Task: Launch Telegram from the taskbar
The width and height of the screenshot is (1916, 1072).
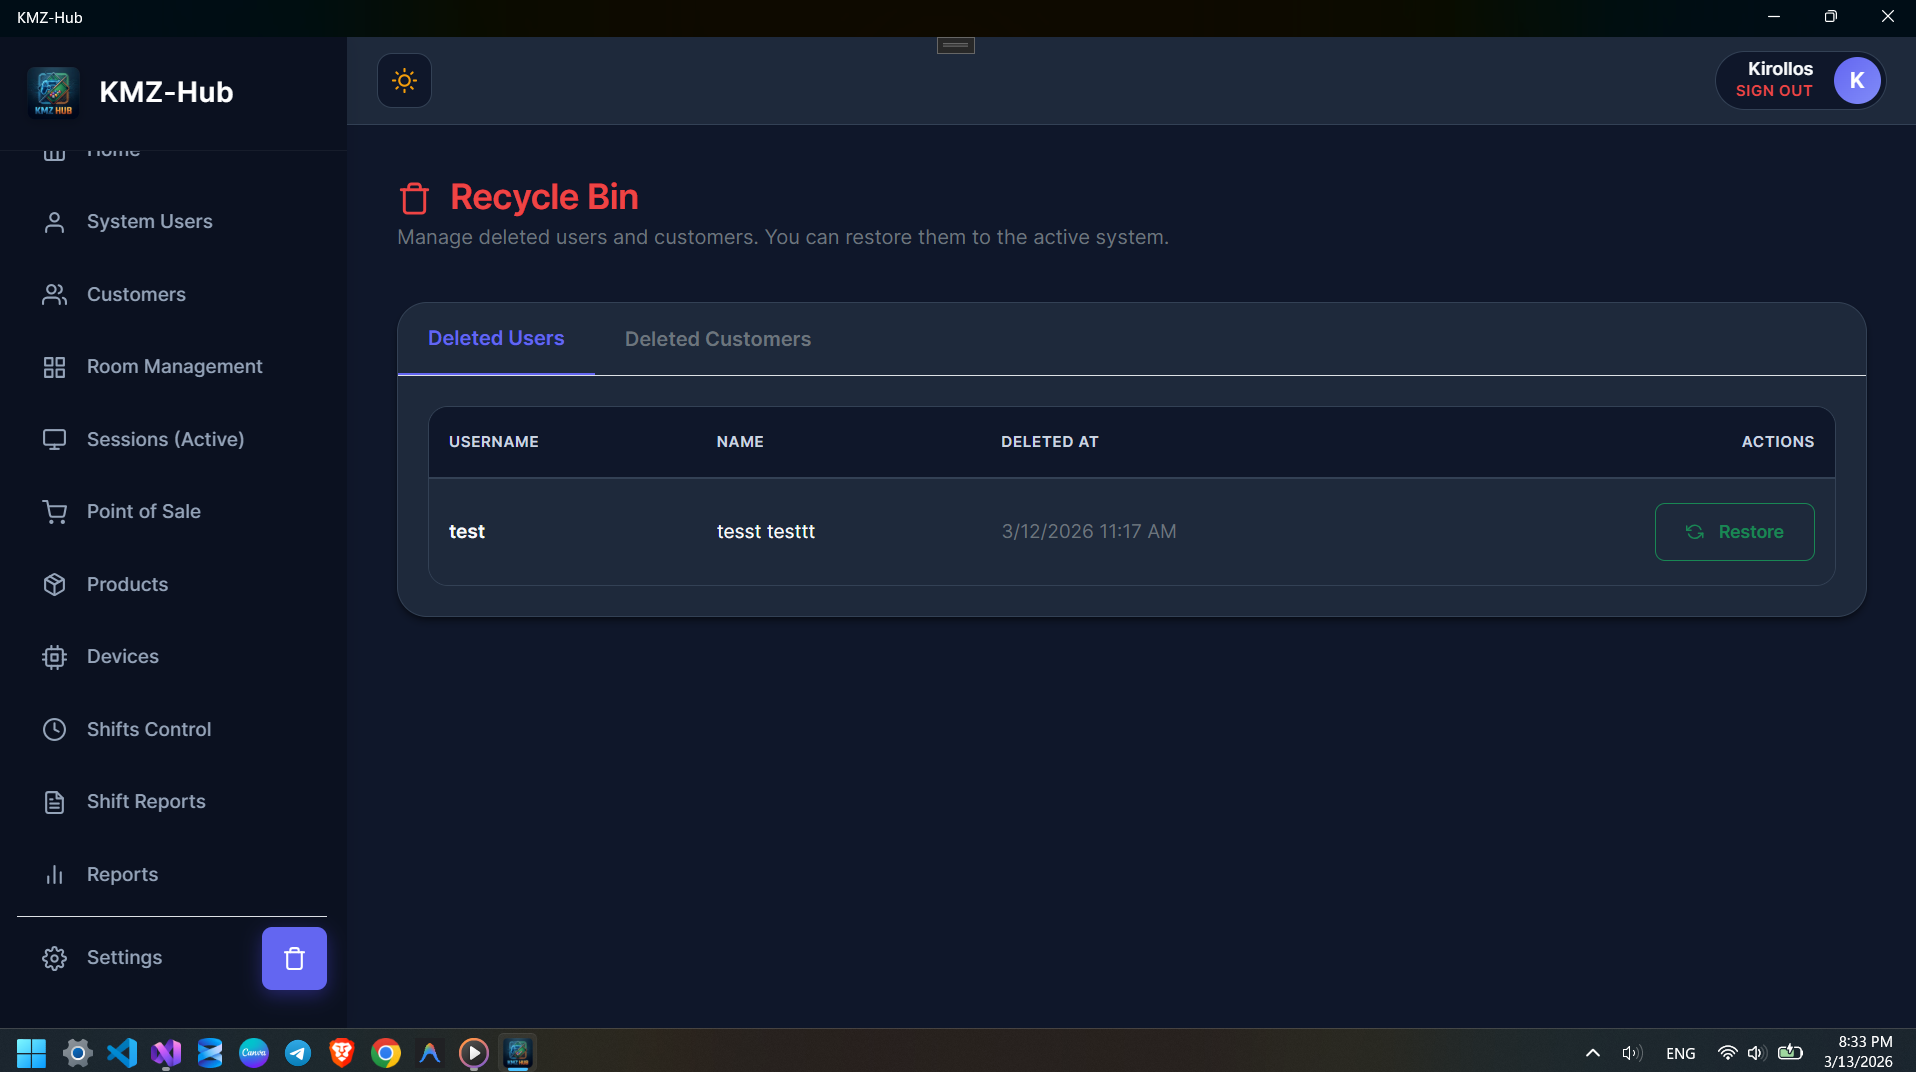Action: click(x=297, y=1052)
